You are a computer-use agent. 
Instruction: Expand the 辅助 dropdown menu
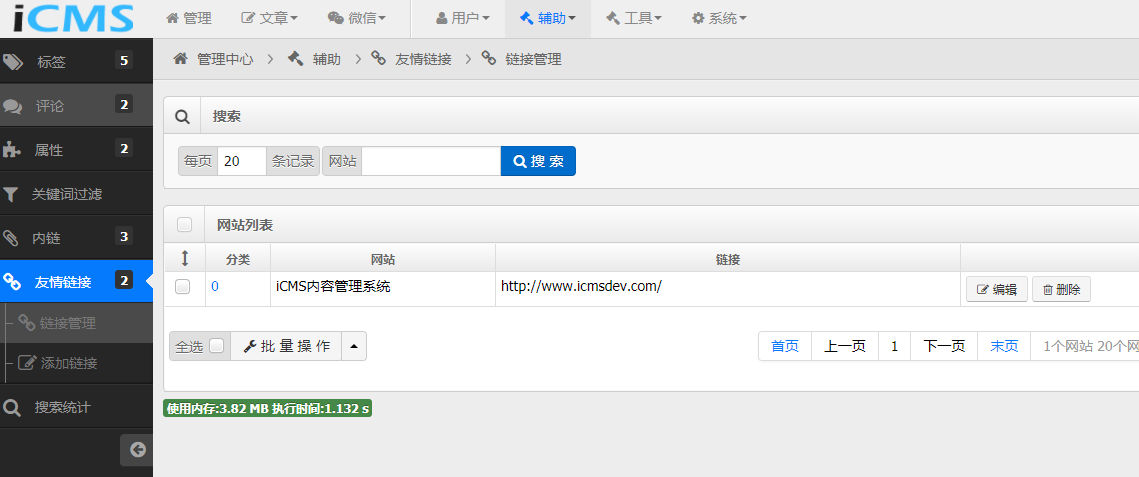tap(548, 18)
